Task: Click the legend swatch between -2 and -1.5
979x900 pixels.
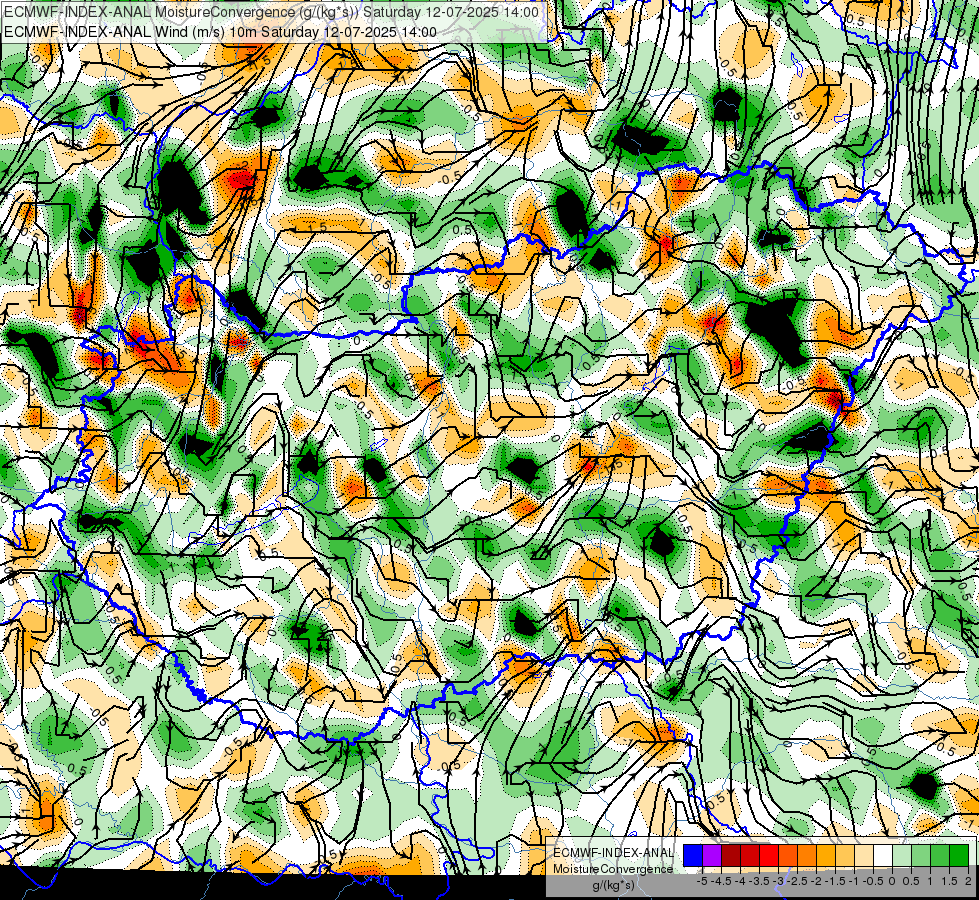Action: point(826,855)
